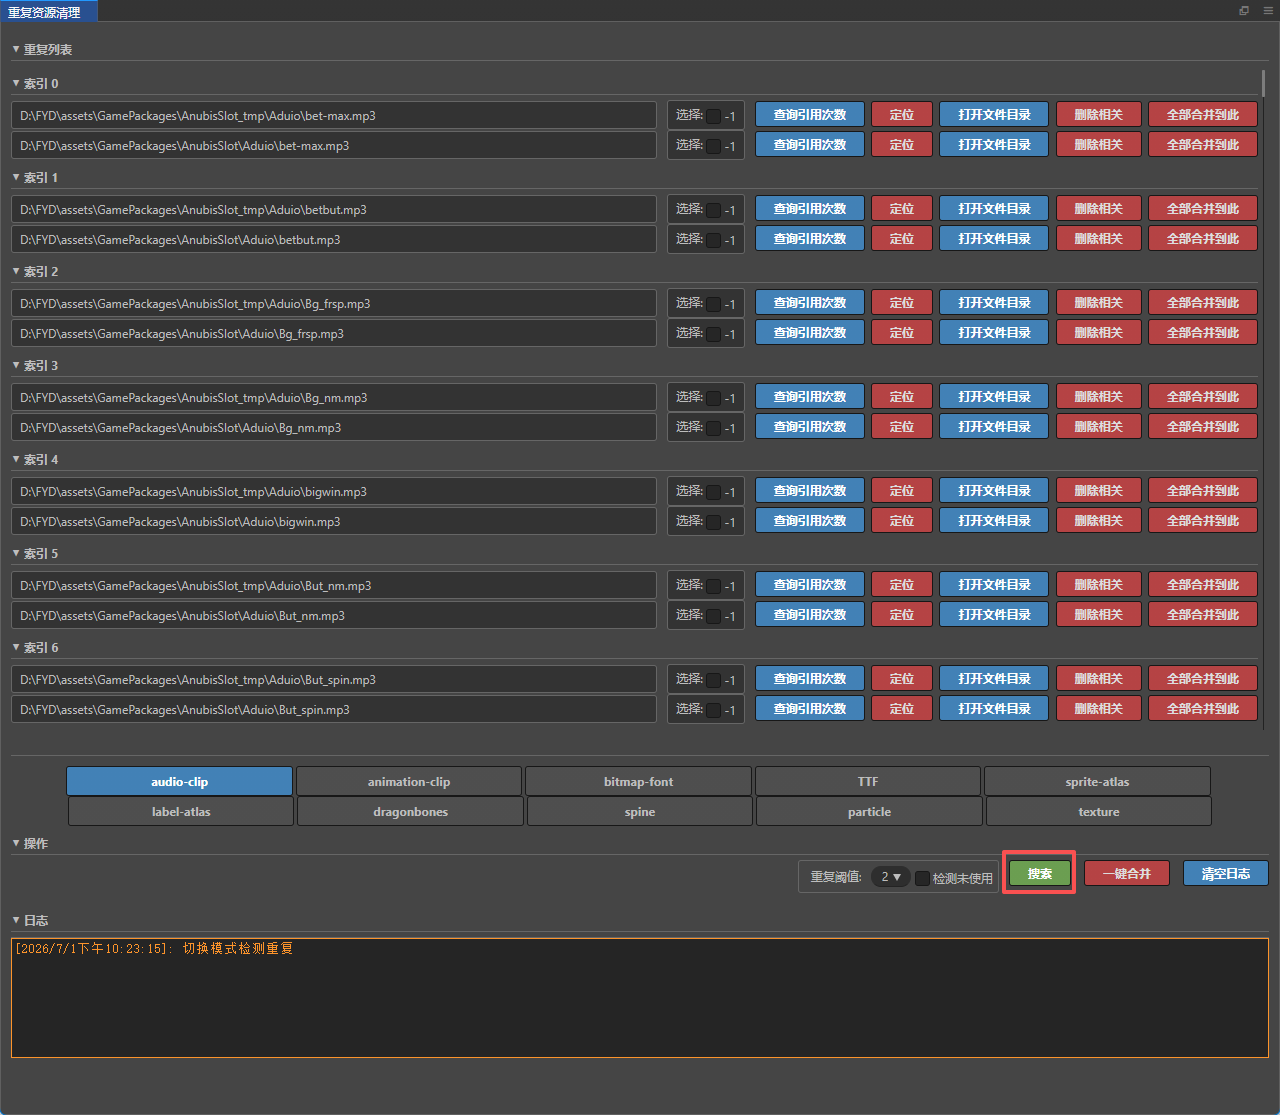Collapse the 日志 section
1280x1115 pixels.
click(x=16, y=920)
